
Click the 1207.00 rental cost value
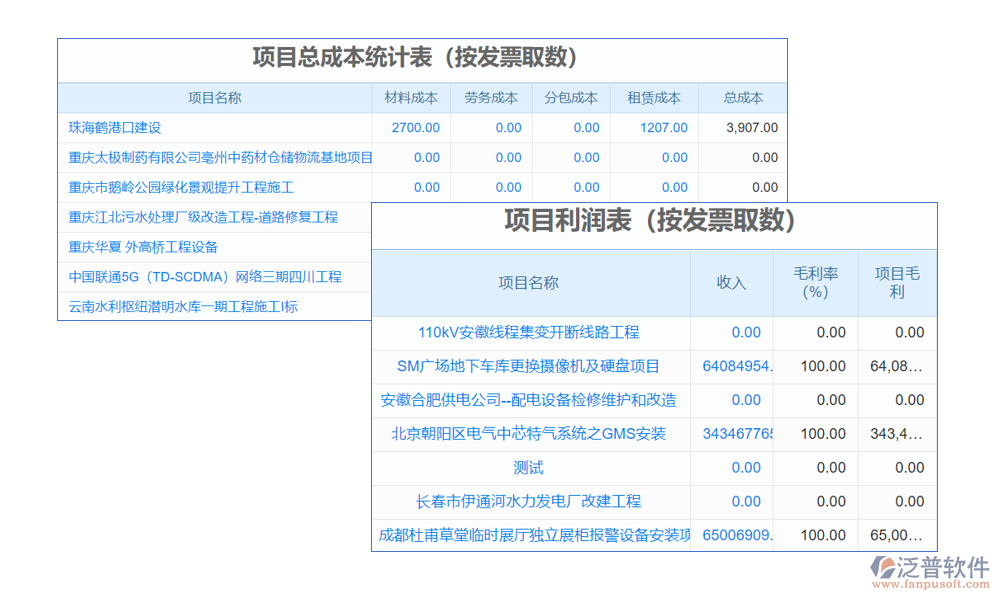pos(663,127)
